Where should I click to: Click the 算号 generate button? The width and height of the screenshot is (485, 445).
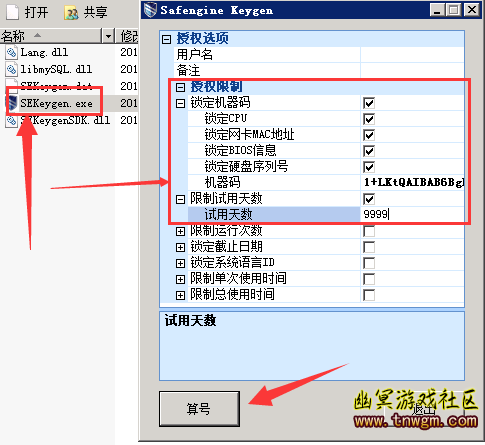point(199,409)
